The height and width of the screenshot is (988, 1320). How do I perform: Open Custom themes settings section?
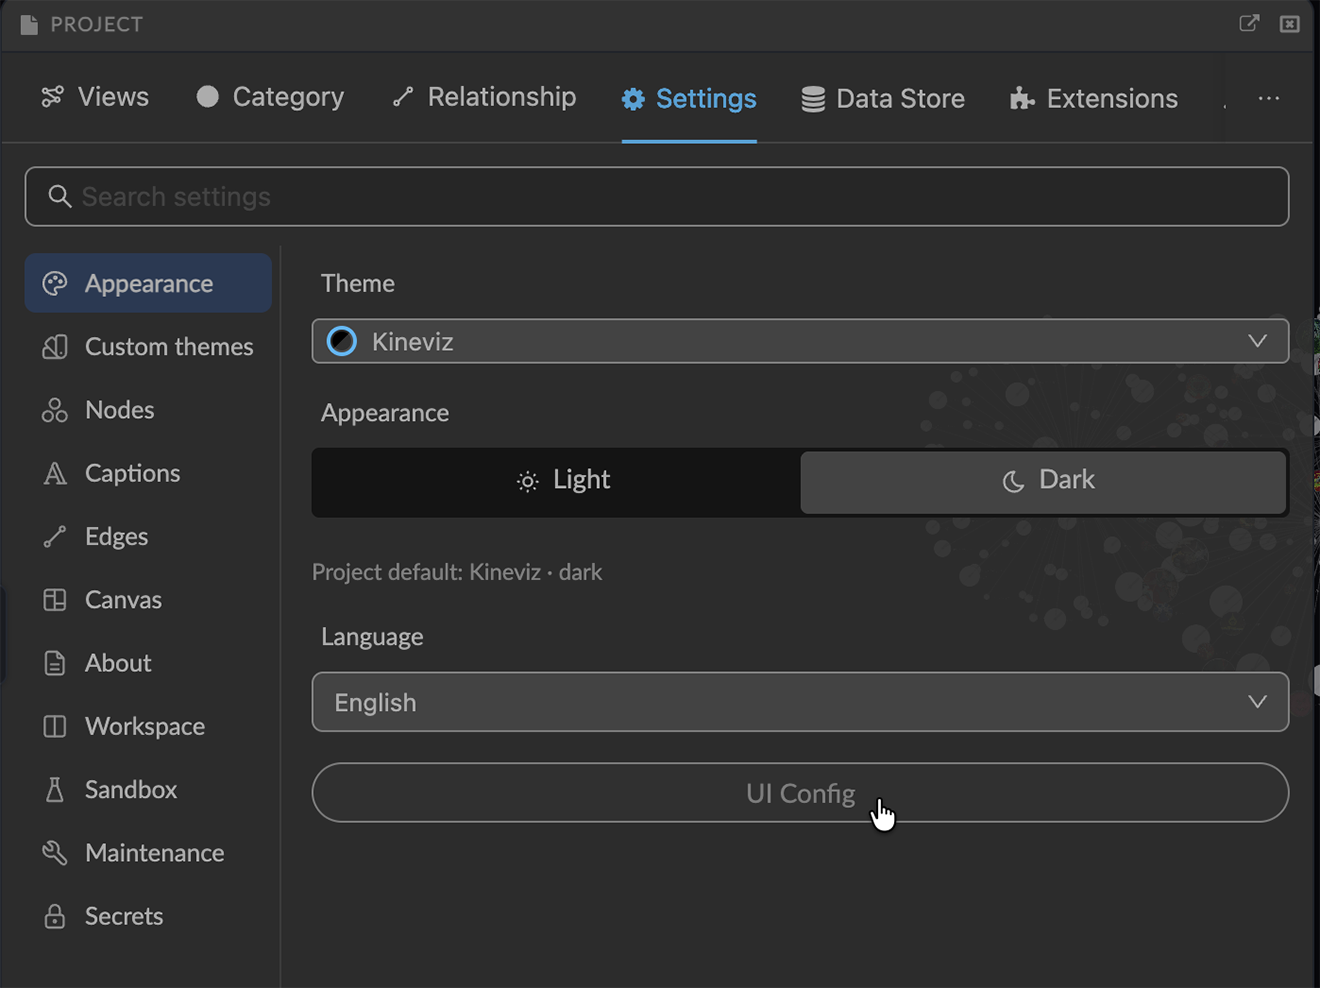[148, 347]
